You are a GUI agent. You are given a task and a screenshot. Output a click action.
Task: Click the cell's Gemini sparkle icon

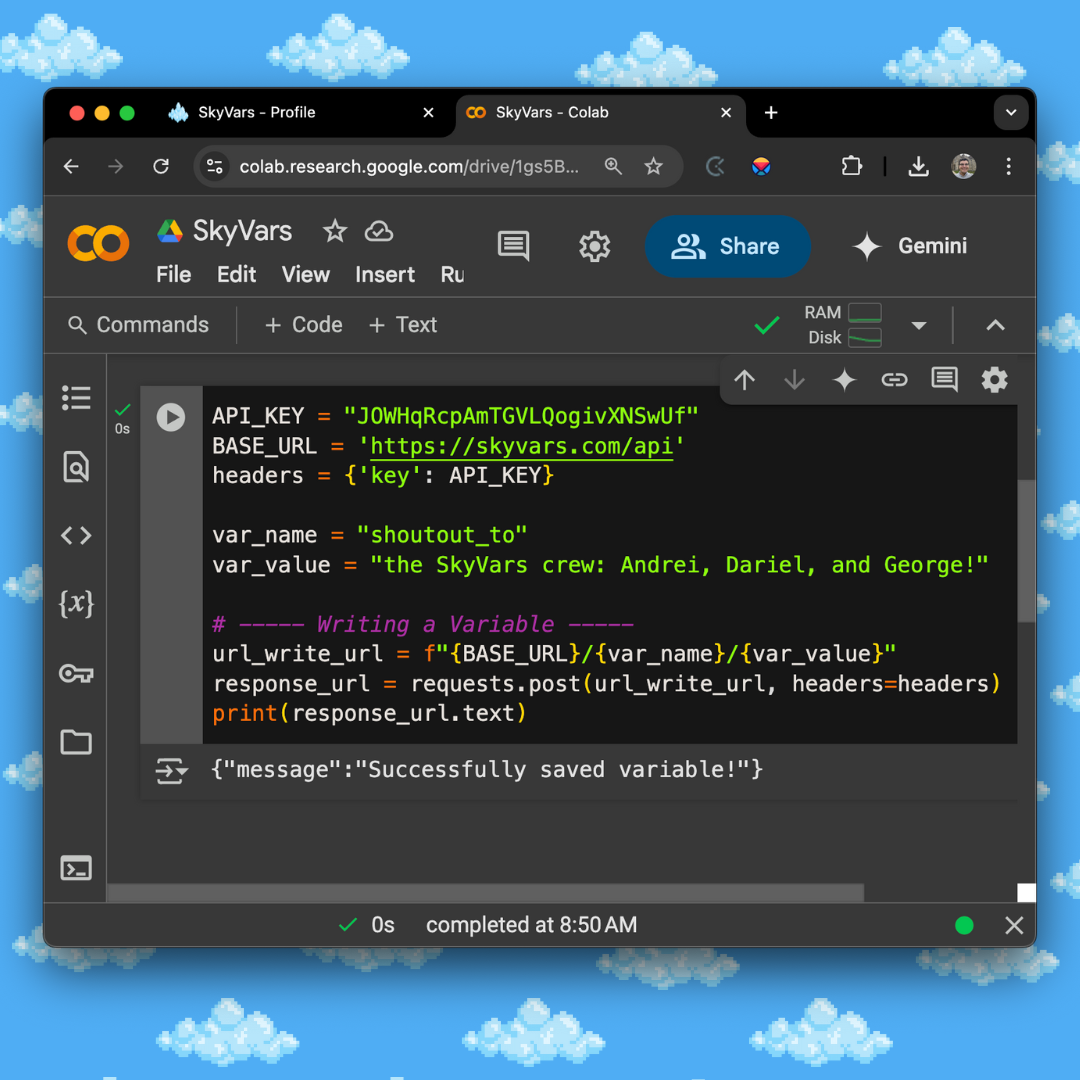844,380
